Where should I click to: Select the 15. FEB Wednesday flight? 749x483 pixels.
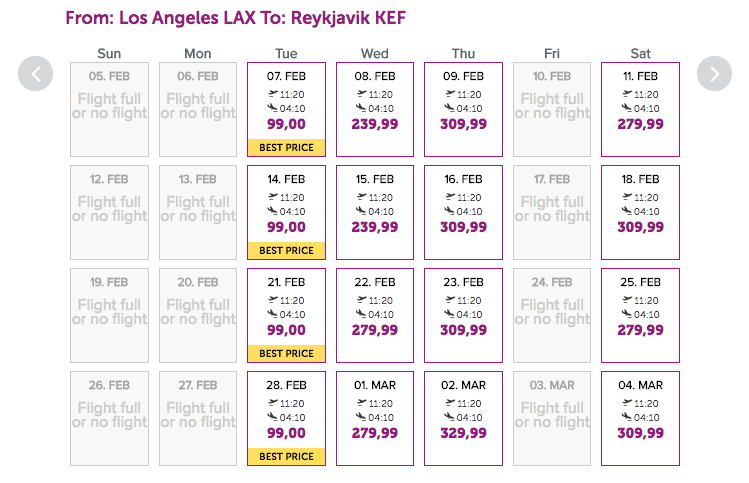click(x=375, y=212)
